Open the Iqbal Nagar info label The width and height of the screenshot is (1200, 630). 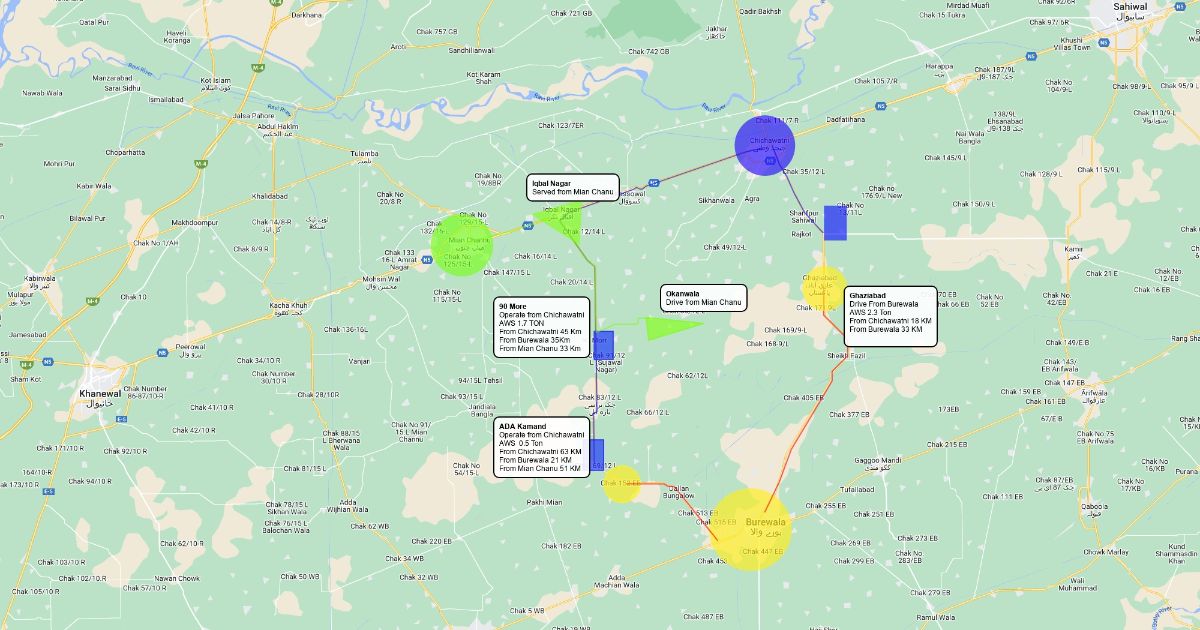point(573,187)
